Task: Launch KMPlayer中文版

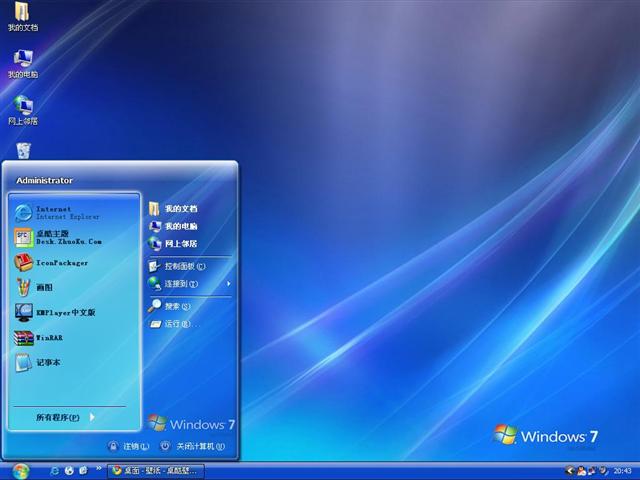Action: coord(73,313)
